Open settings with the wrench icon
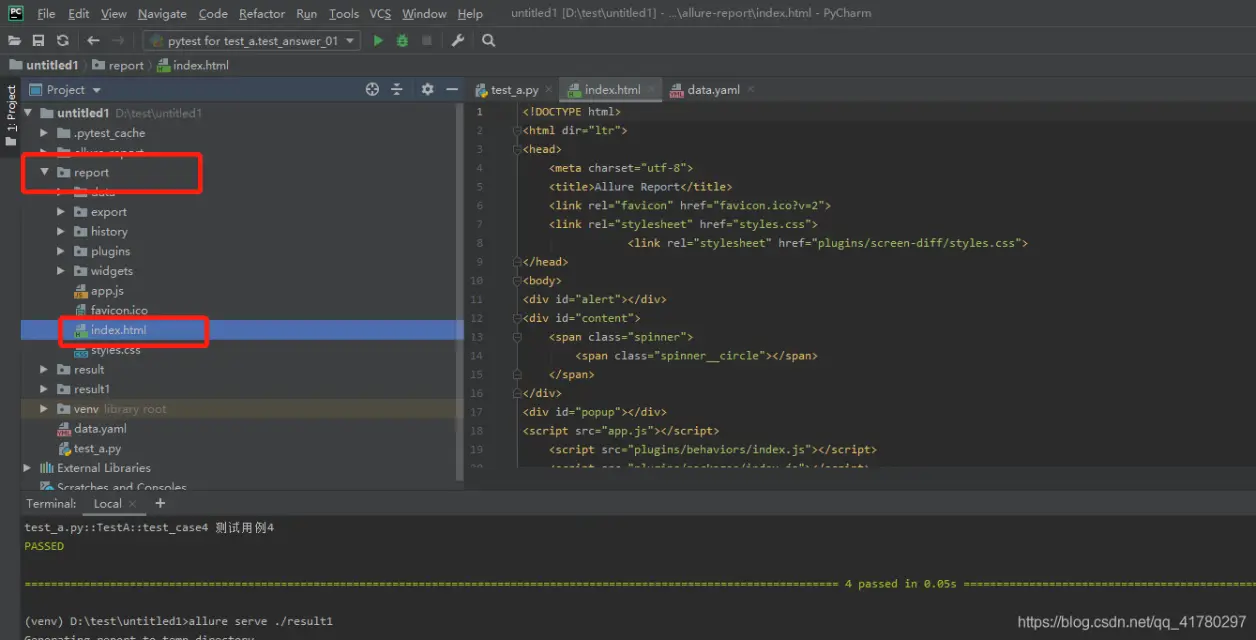This screenshot has height=640, width=1256. pyautogui.click(x=458, y=40)
